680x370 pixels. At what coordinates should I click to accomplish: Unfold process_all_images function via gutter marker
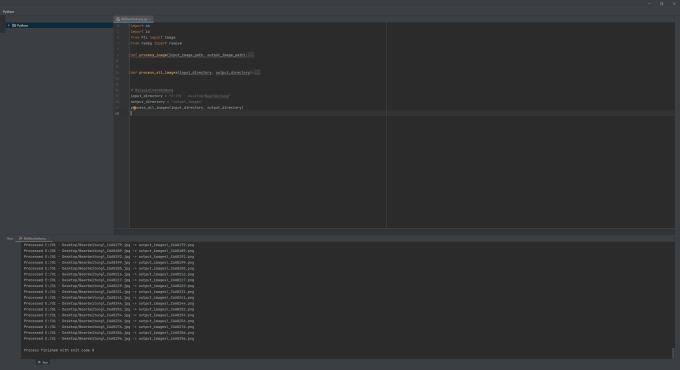tap(129, 72)
